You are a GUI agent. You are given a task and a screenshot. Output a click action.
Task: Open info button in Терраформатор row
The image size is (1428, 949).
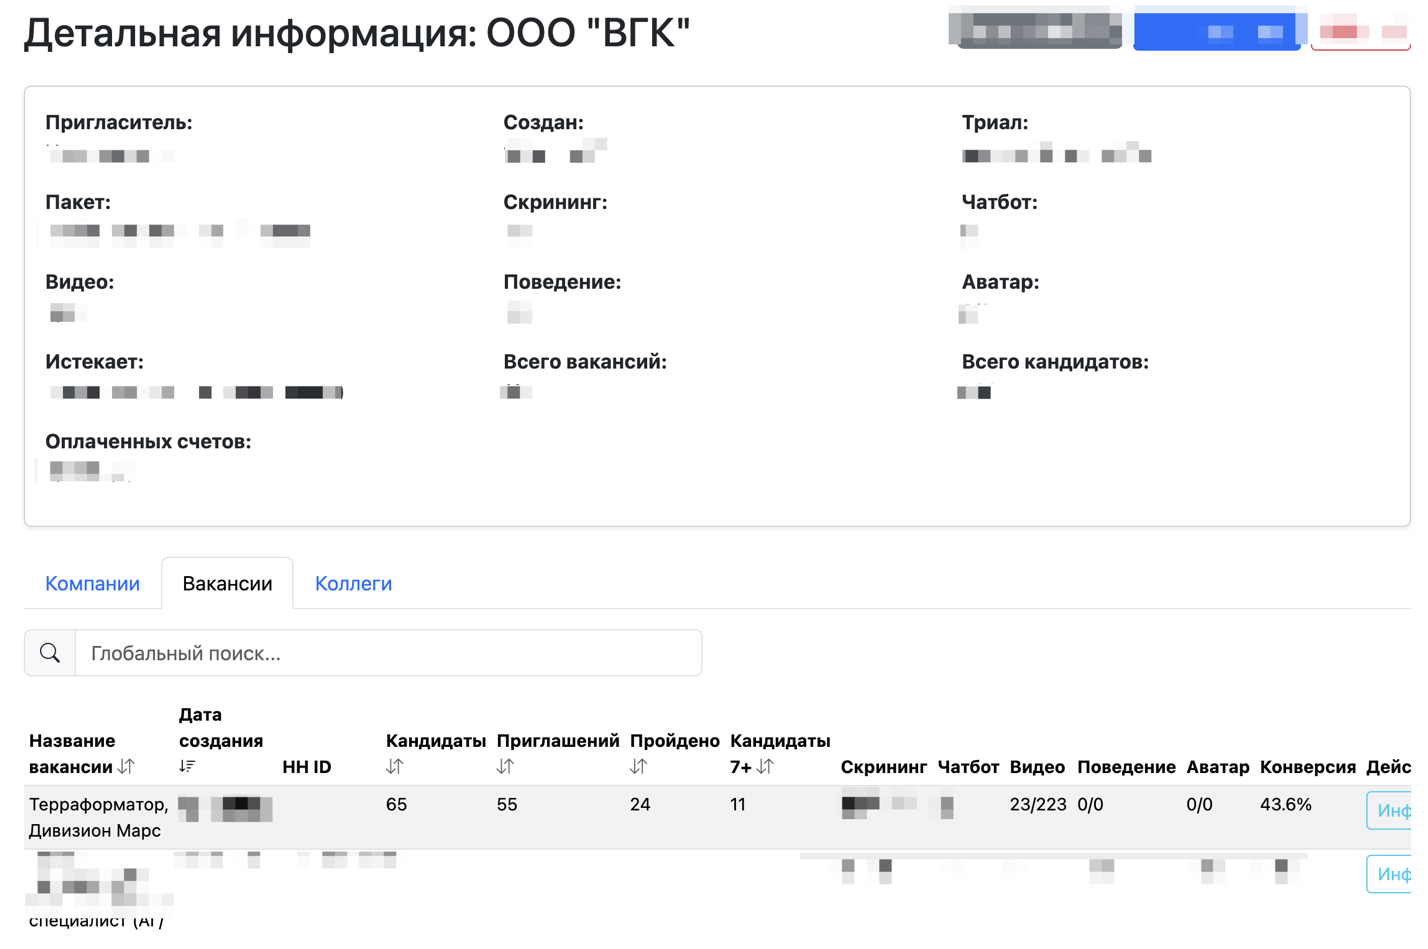coord(1391,811)
